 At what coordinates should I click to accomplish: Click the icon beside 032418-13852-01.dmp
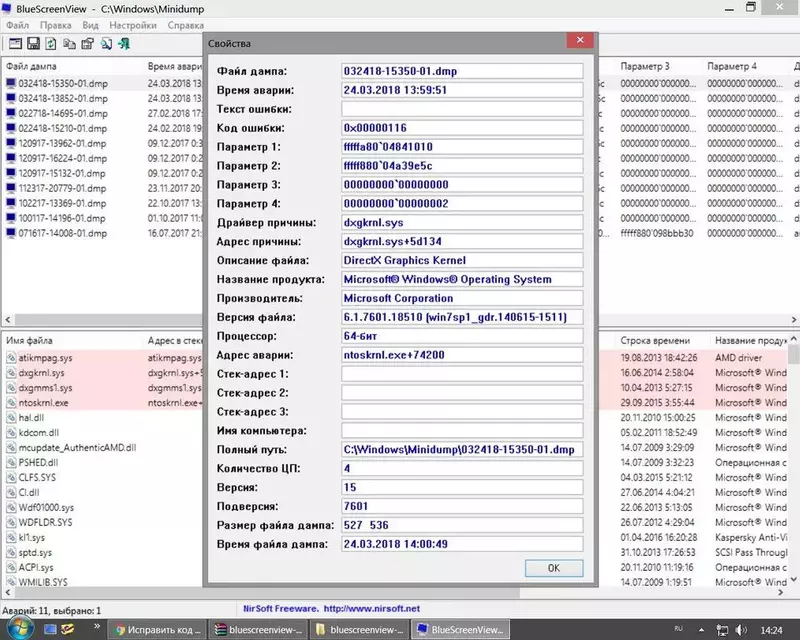[11, 98]
